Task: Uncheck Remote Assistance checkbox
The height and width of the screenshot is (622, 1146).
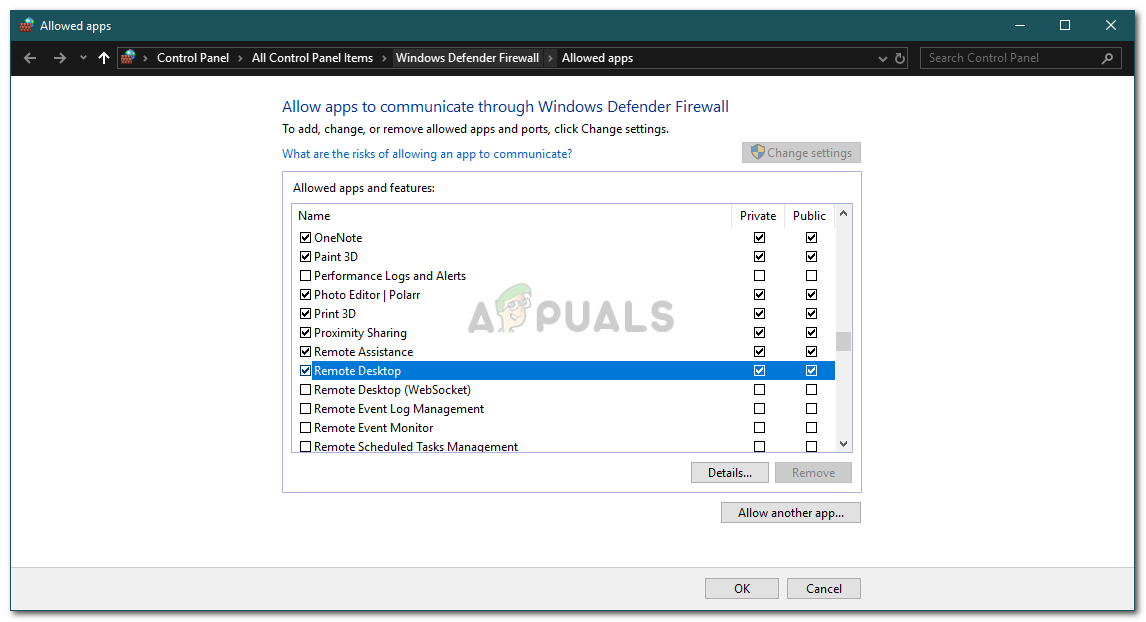Action: [x=306, y=352]
